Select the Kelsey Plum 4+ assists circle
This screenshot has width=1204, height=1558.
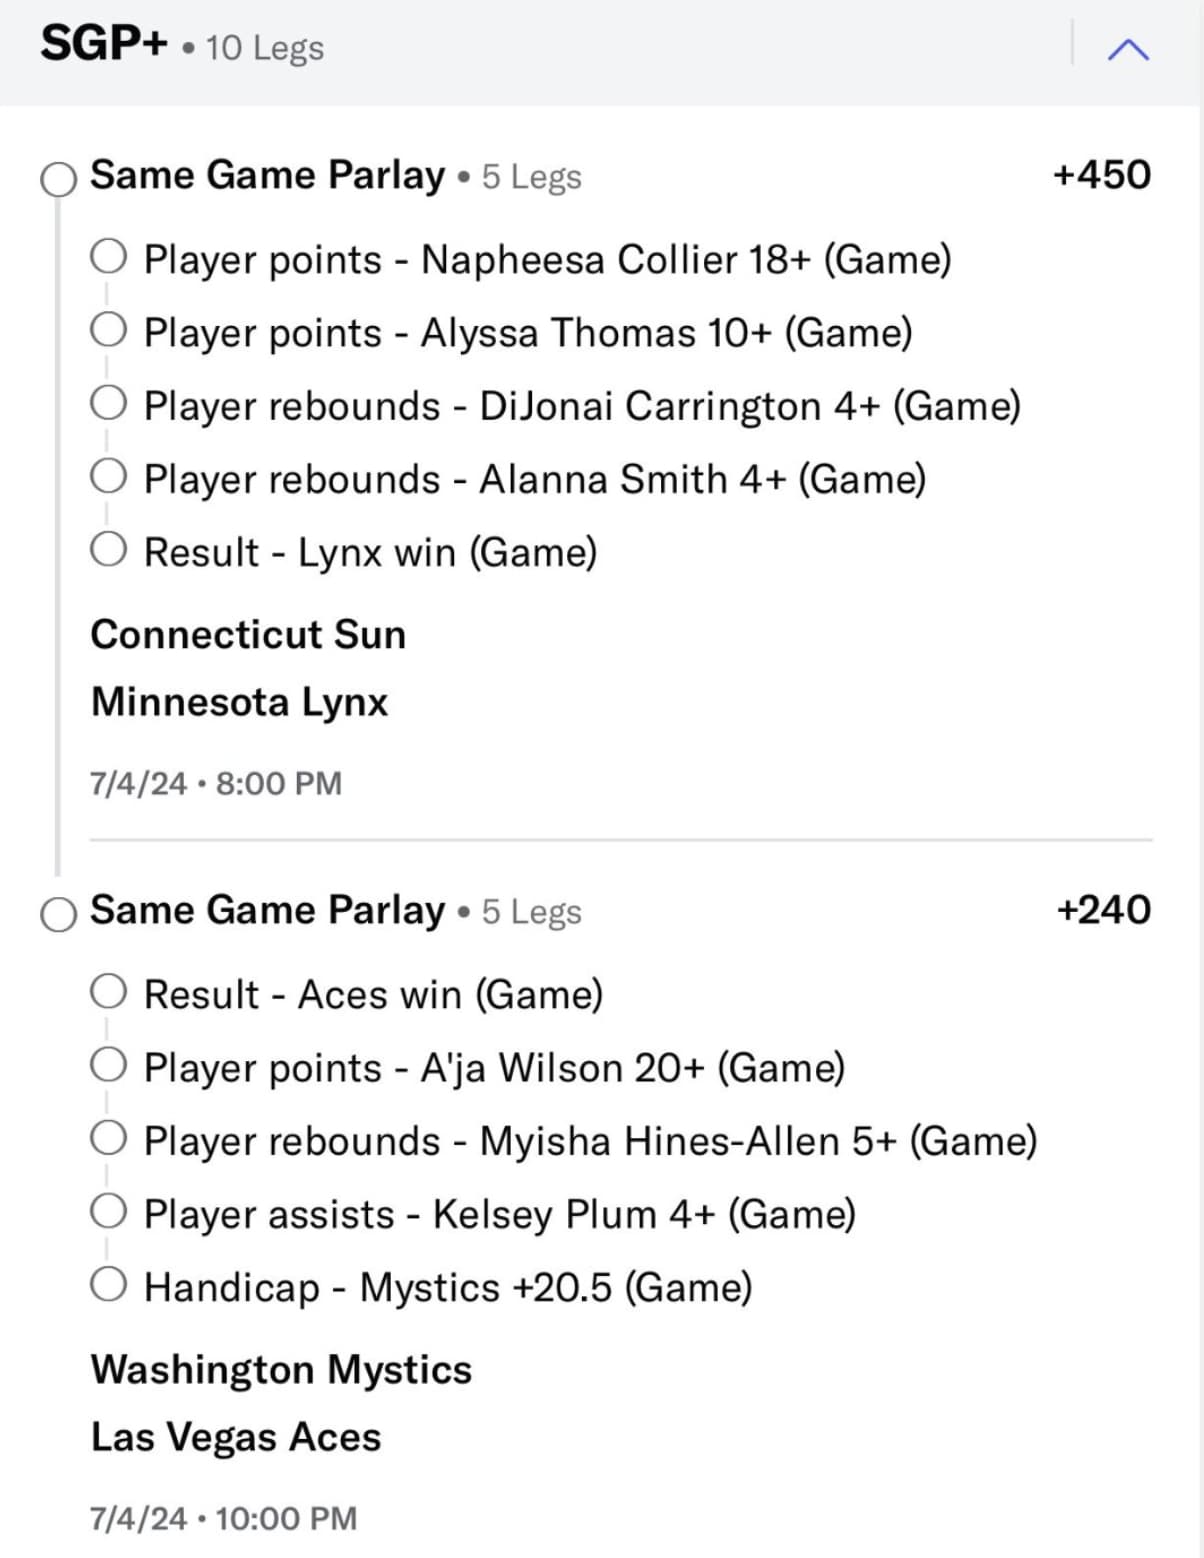pos(108,1211)
